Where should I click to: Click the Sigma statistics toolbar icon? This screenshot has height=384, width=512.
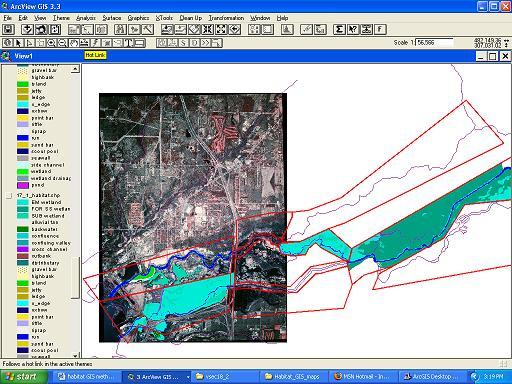click(x=339, y=29)
